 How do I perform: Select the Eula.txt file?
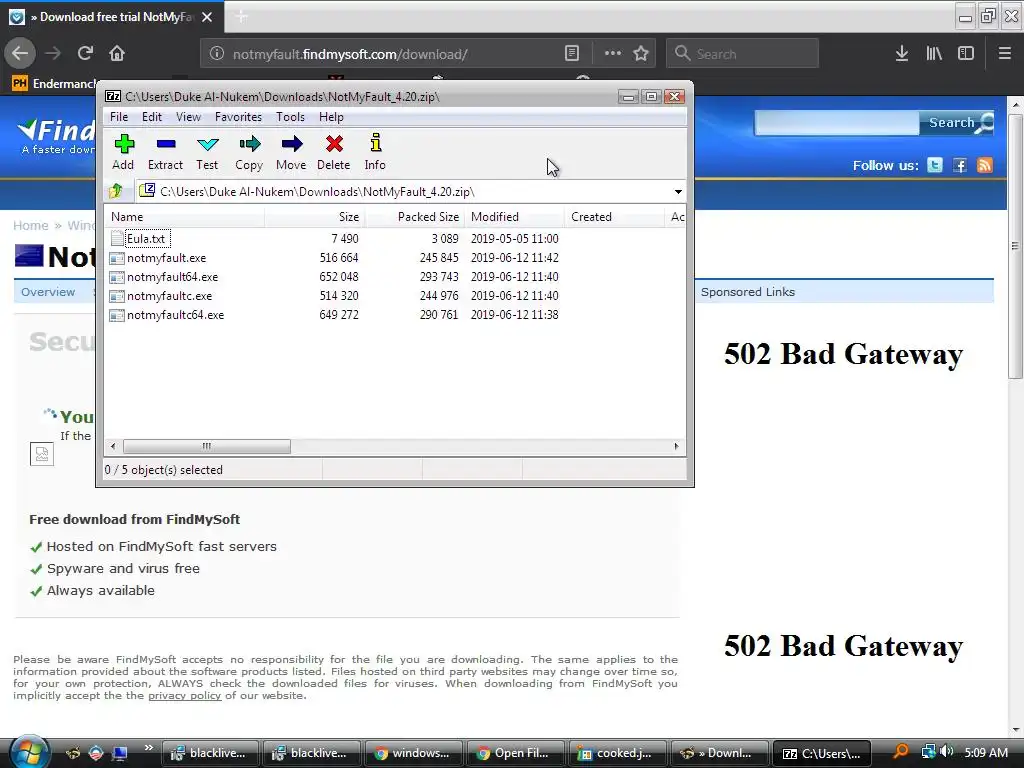point(146,238)
